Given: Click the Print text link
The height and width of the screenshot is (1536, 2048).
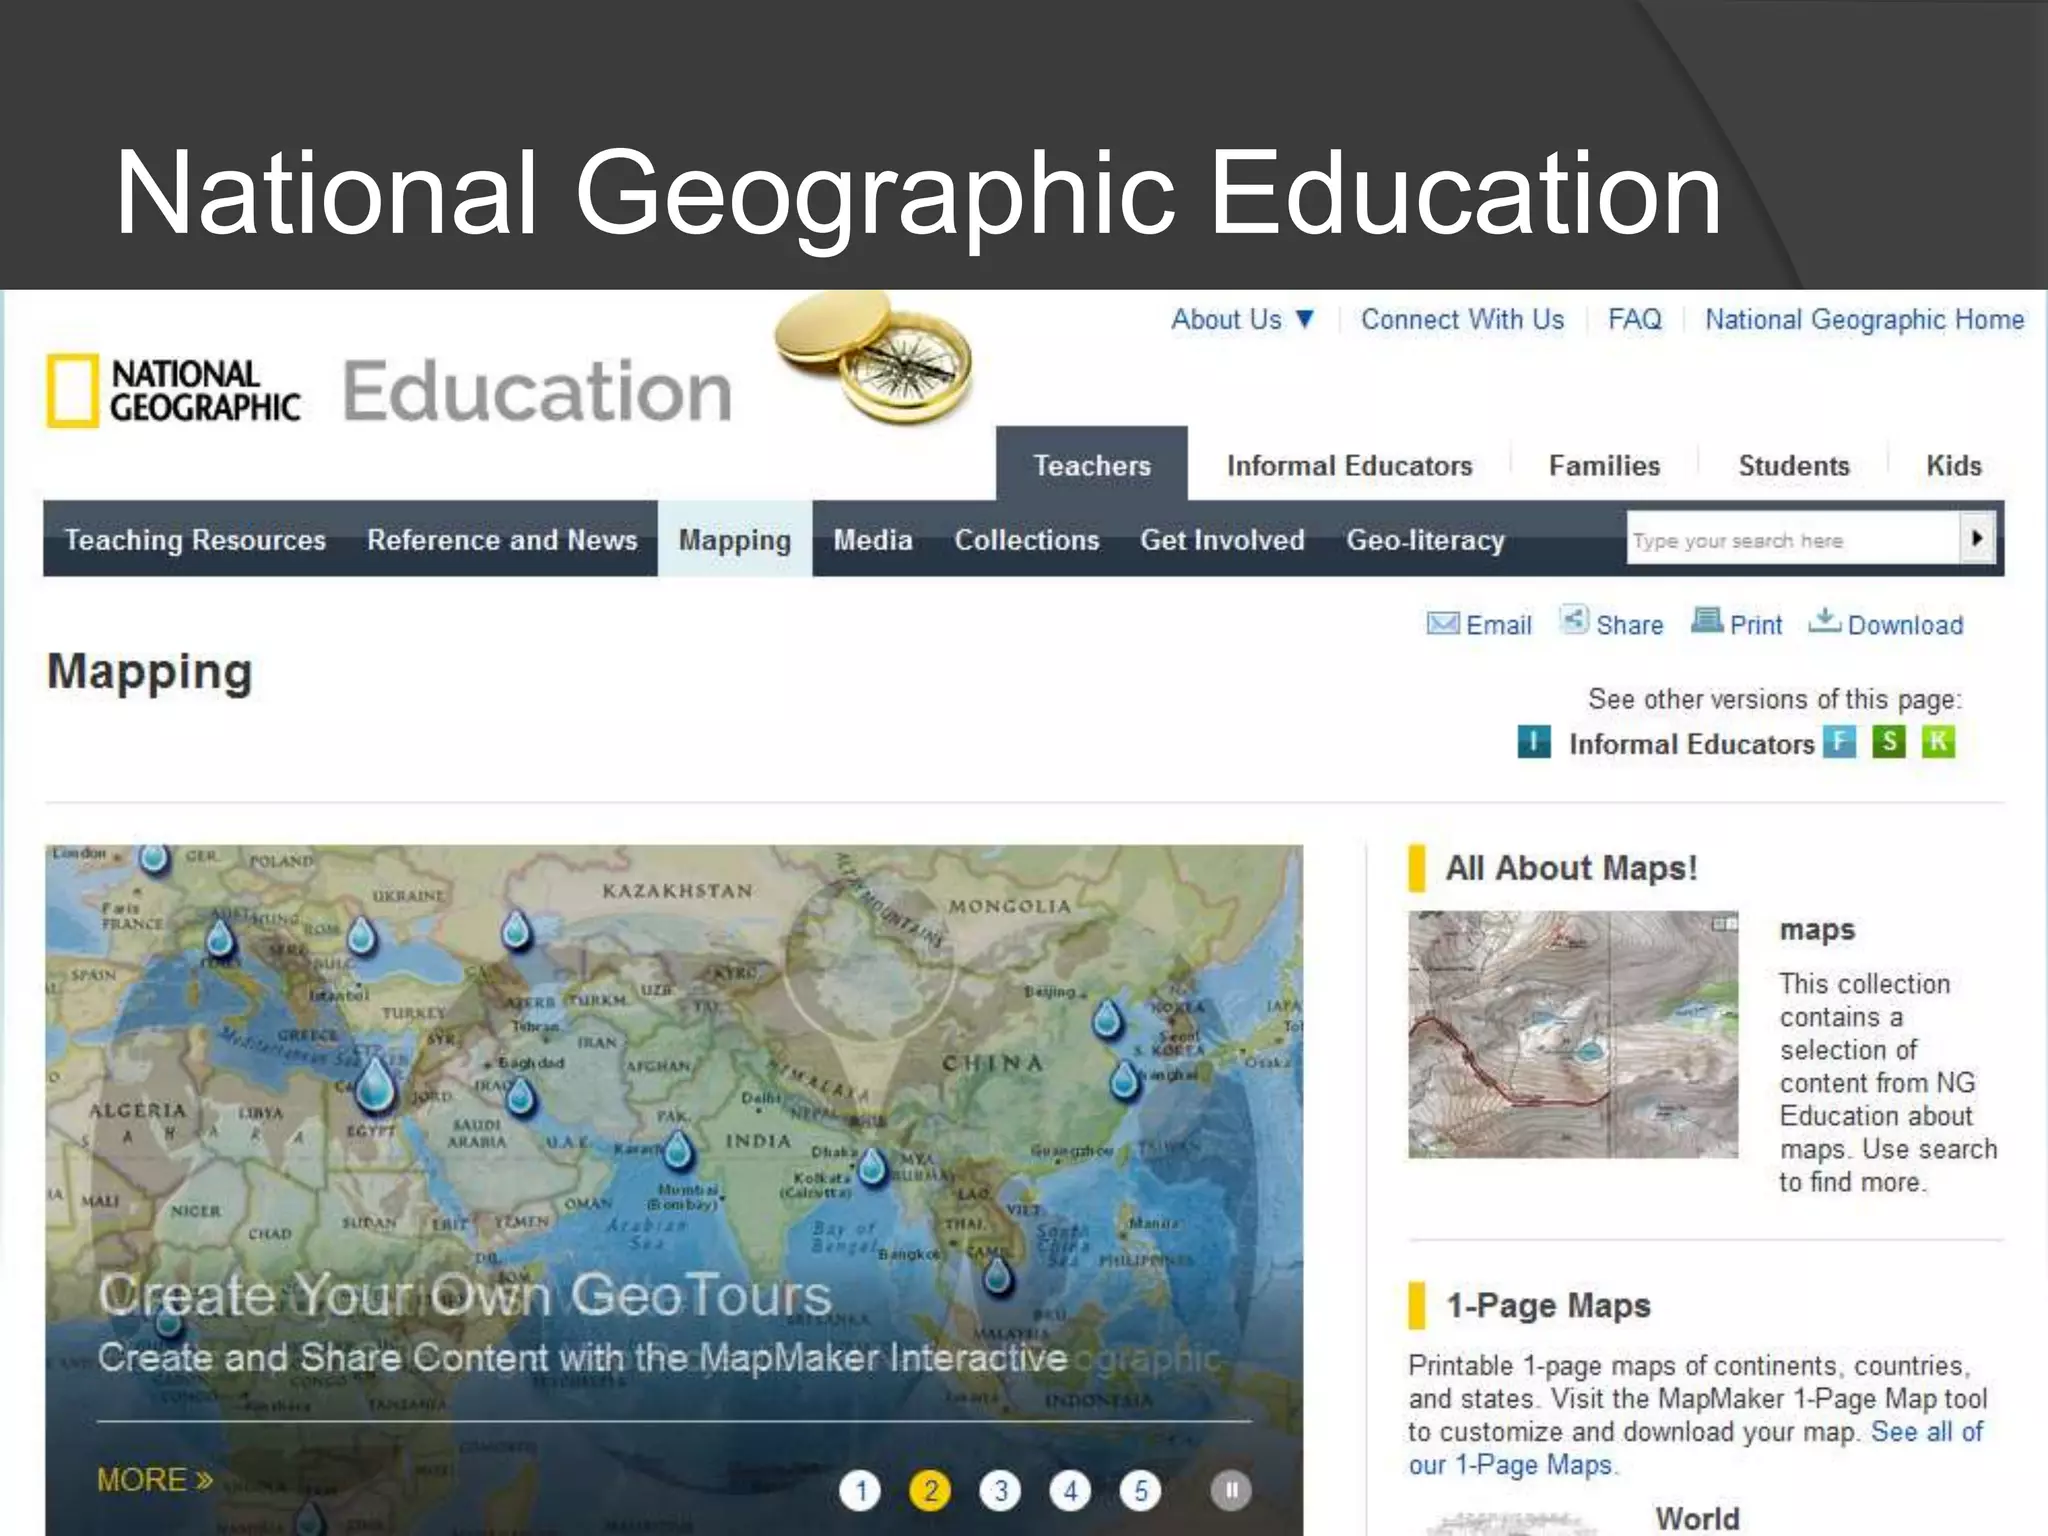Looking at the screenshot, I should 1755,625.
